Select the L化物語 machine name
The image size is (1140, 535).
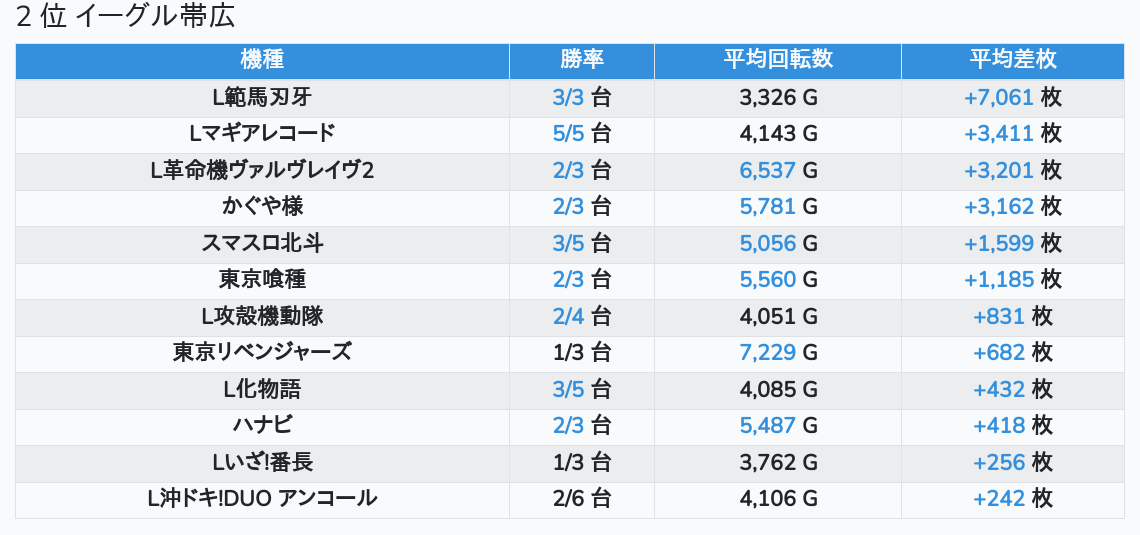tap(262, 389)
